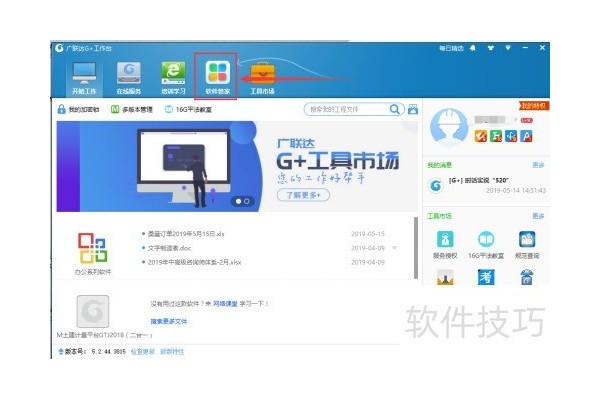Open the 开始工作 monitor tab
This screenshot has width=600, height=400.
click(x=84, y=78)
